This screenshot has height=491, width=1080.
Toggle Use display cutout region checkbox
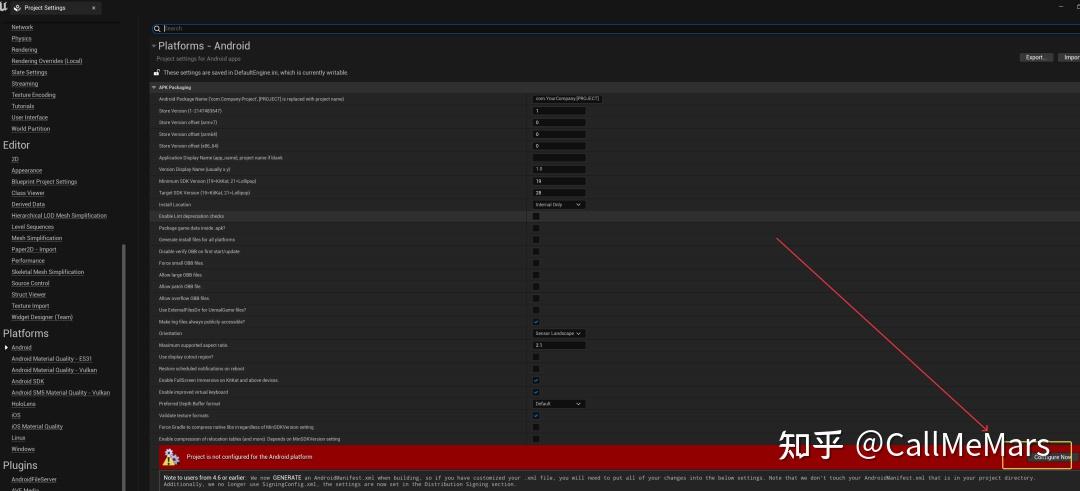pos(536,357)
